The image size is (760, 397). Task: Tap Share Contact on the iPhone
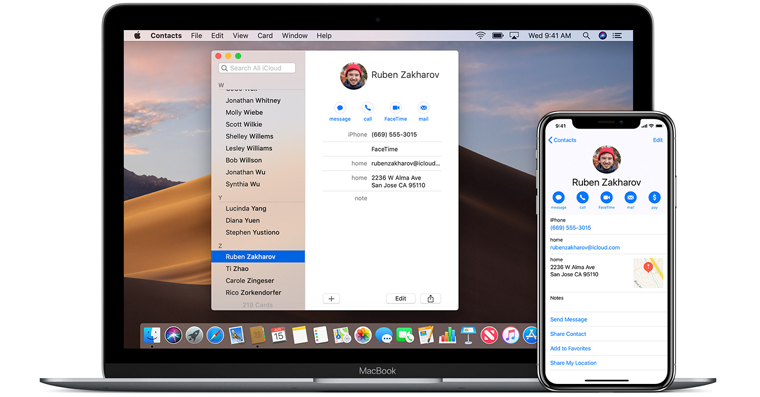click(568, 334)
